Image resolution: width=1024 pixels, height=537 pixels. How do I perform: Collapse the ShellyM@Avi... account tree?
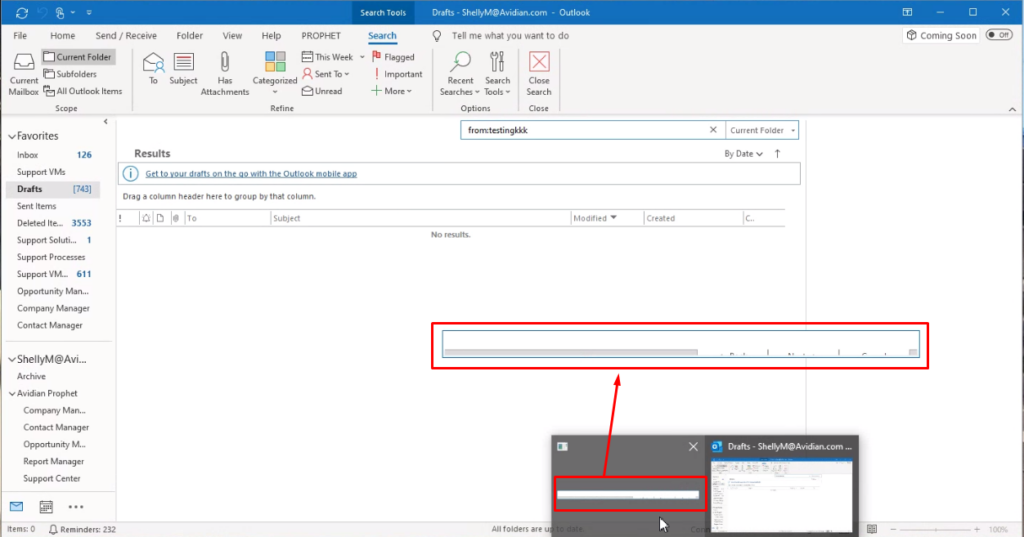pos(12,359)
